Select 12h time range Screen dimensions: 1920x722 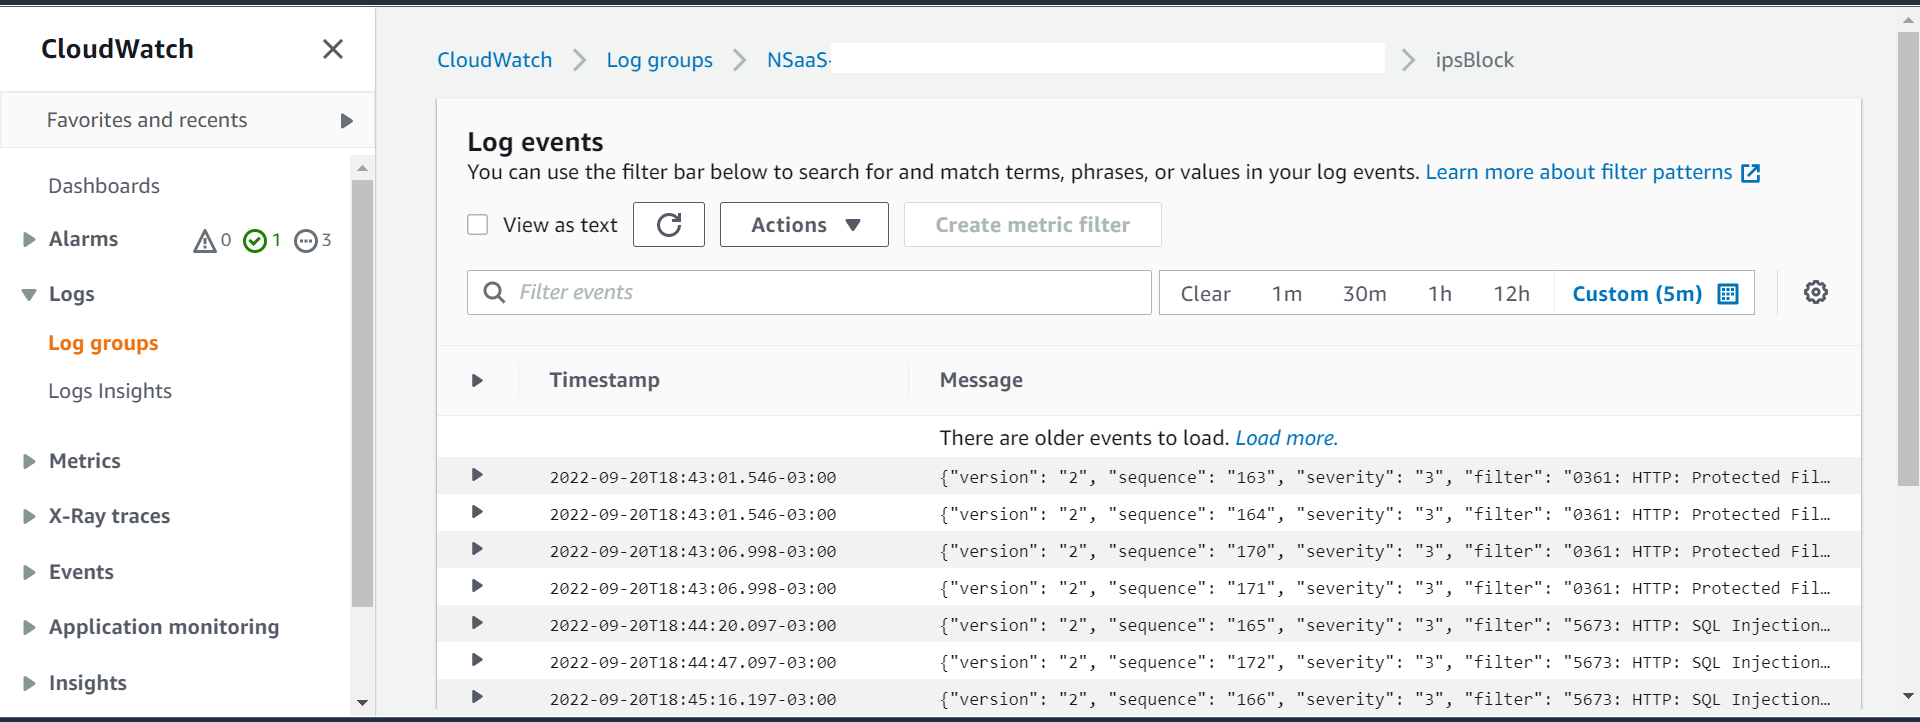coord(1511,294)
